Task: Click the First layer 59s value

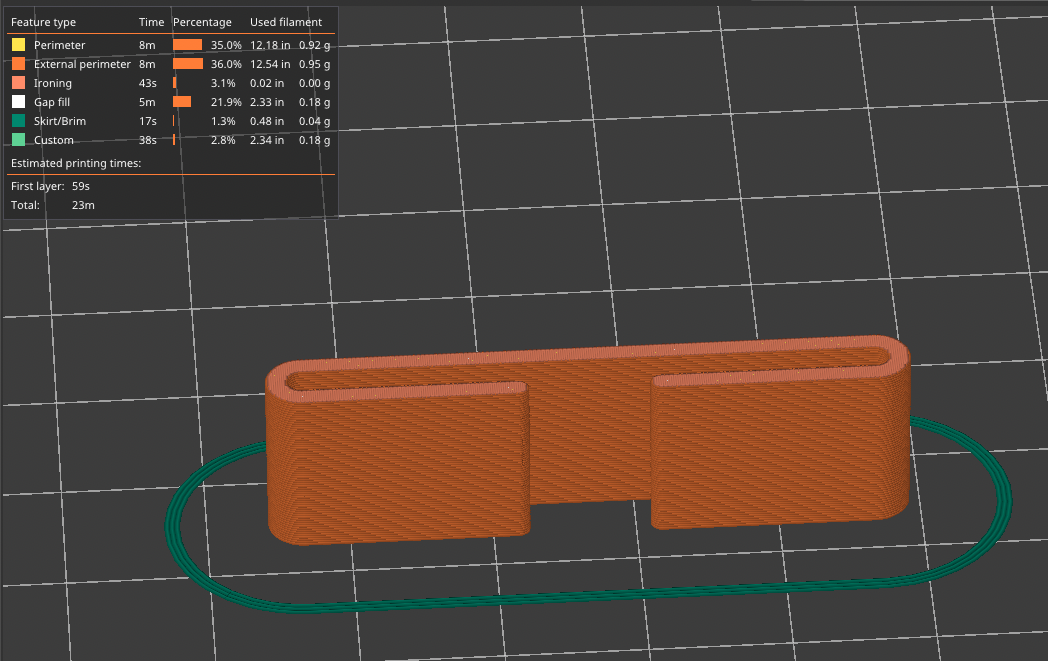Action: click(x=81, y=186)
